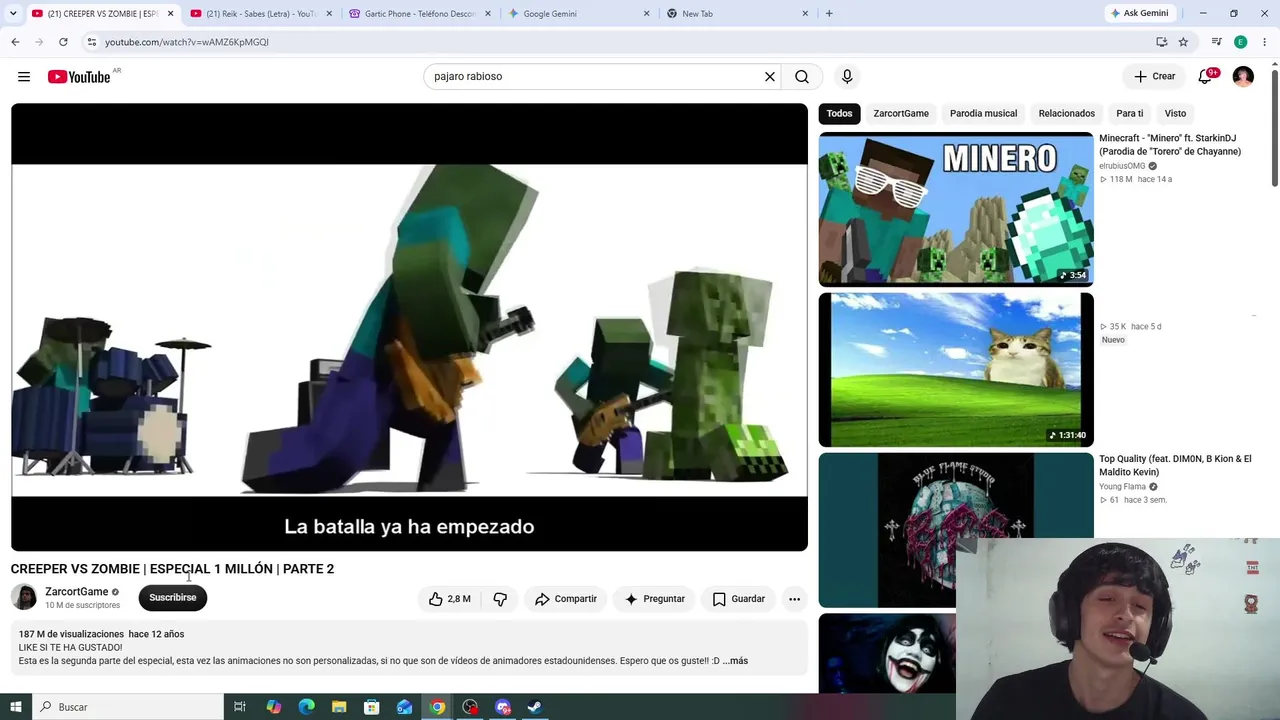Go back in browser history
The image size is (1280, 720).
[15, 42]
